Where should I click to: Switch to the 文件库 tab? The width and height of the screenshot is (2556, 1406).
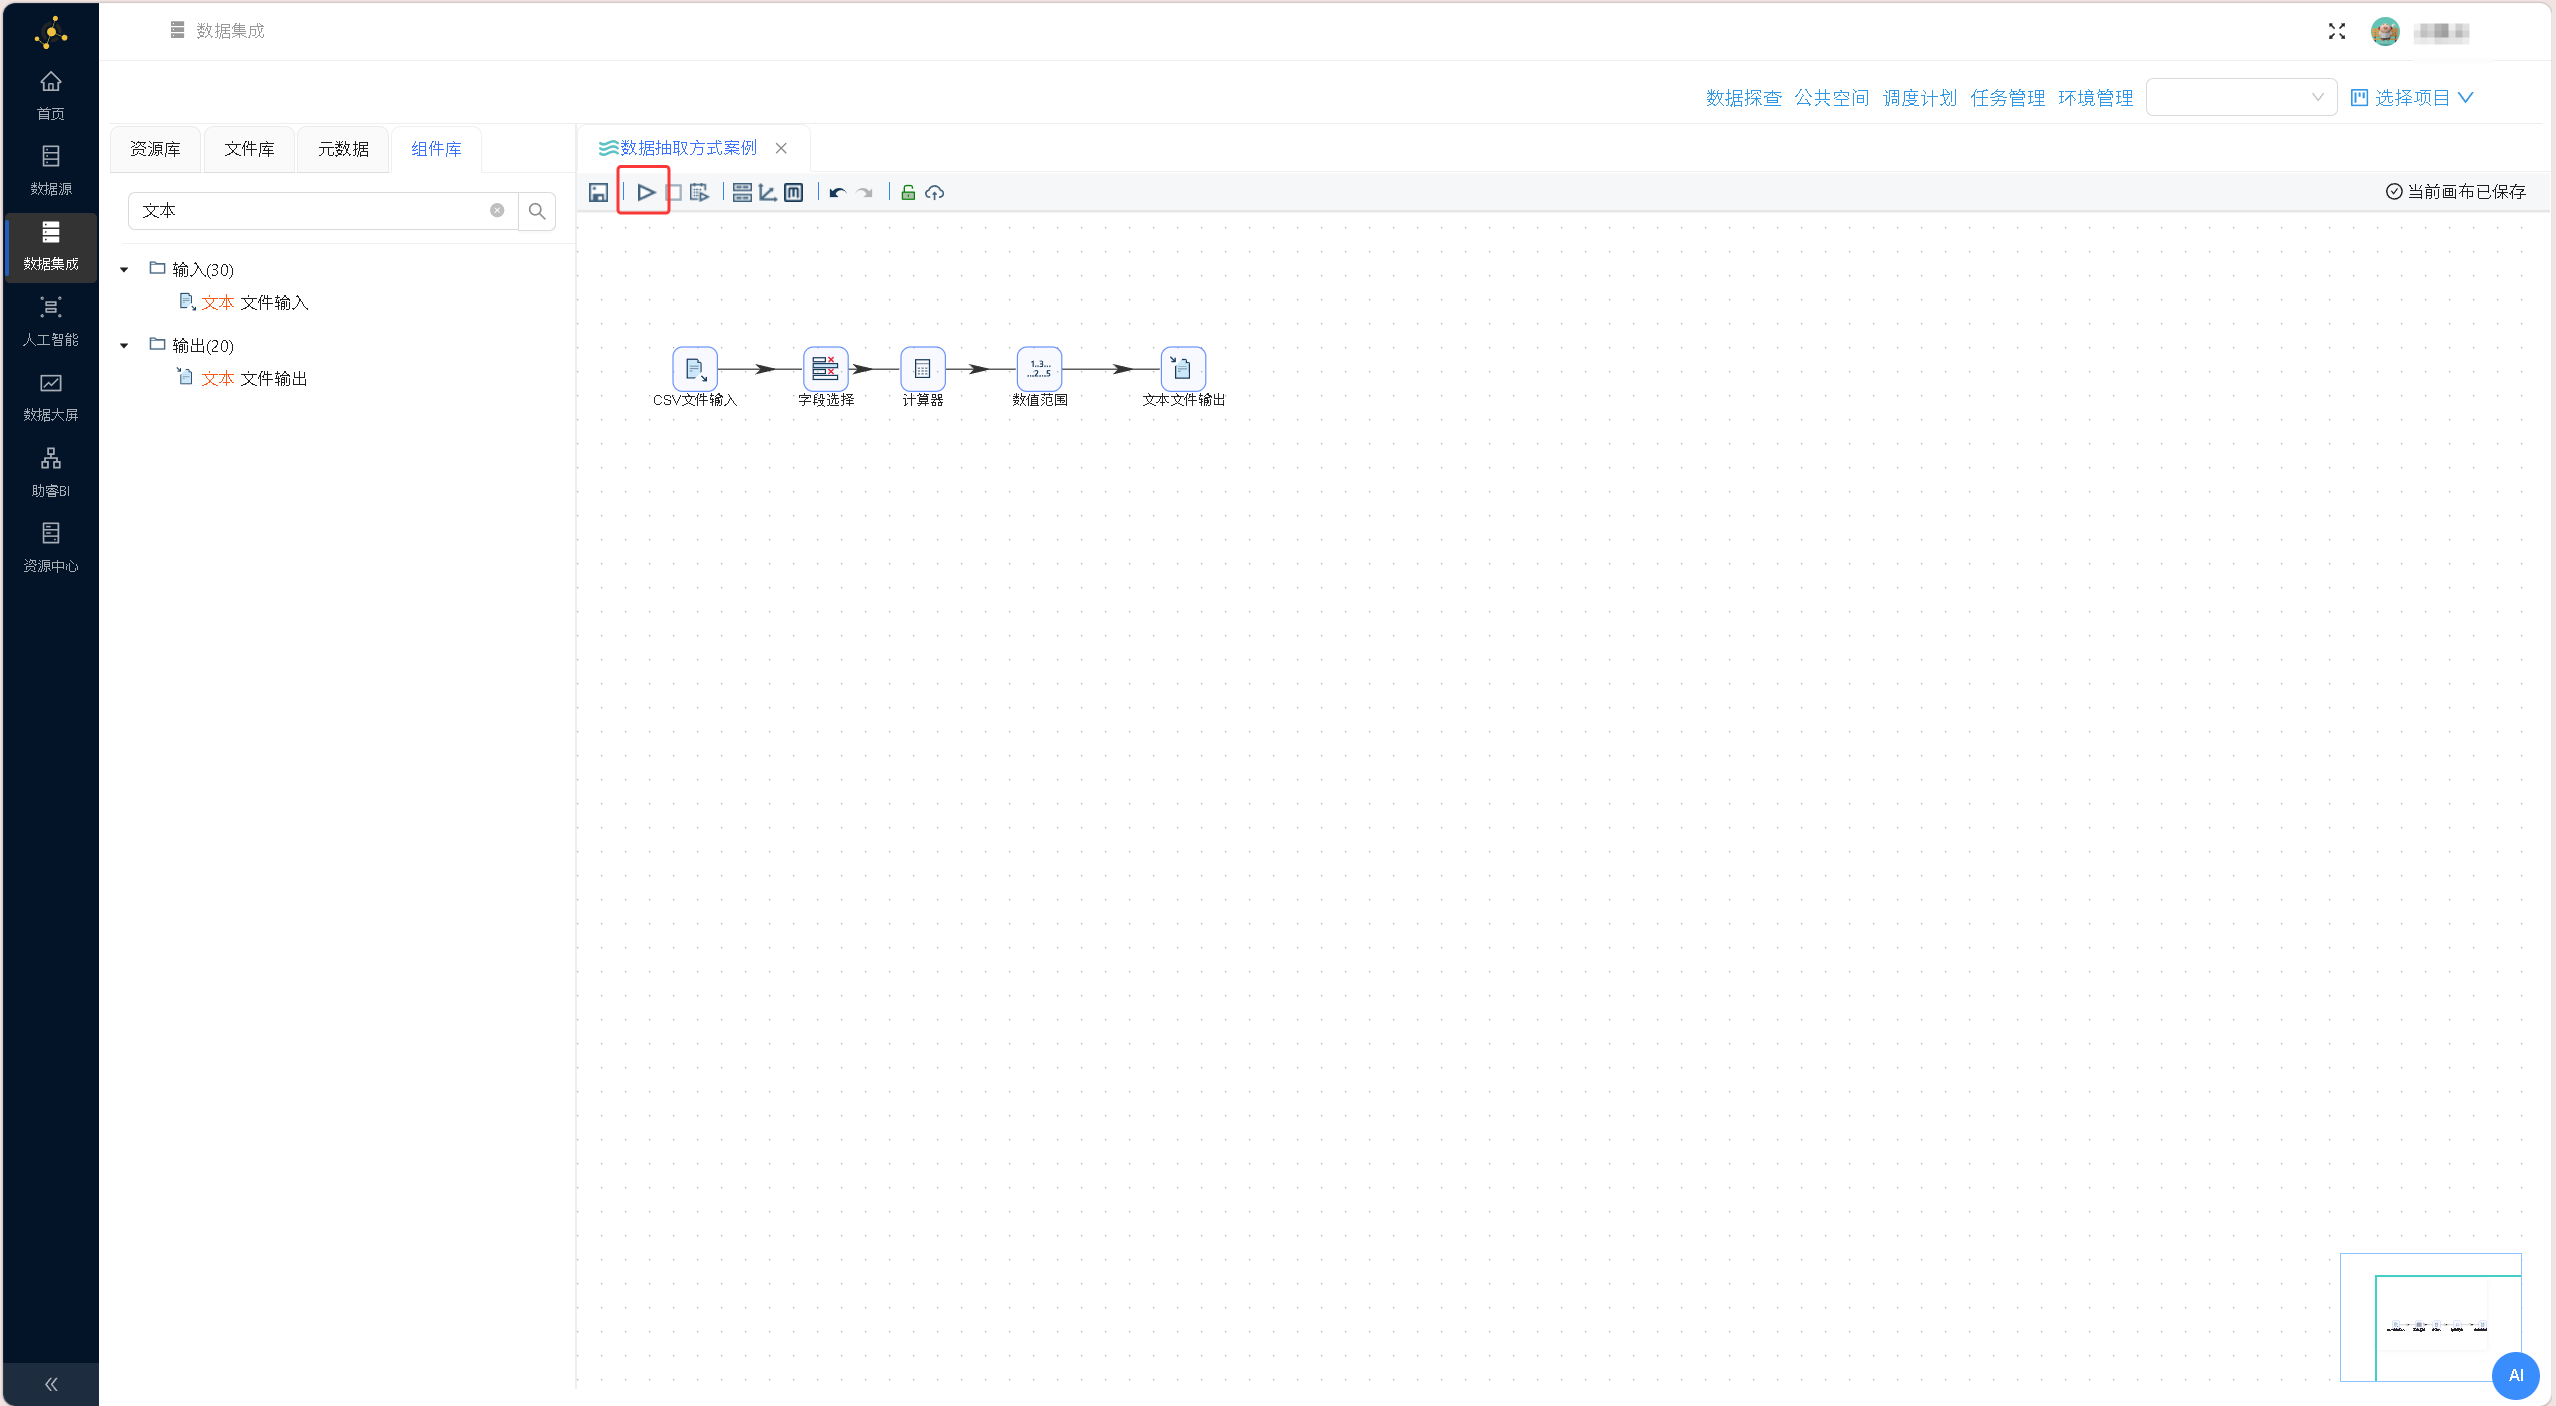(249, 149)
